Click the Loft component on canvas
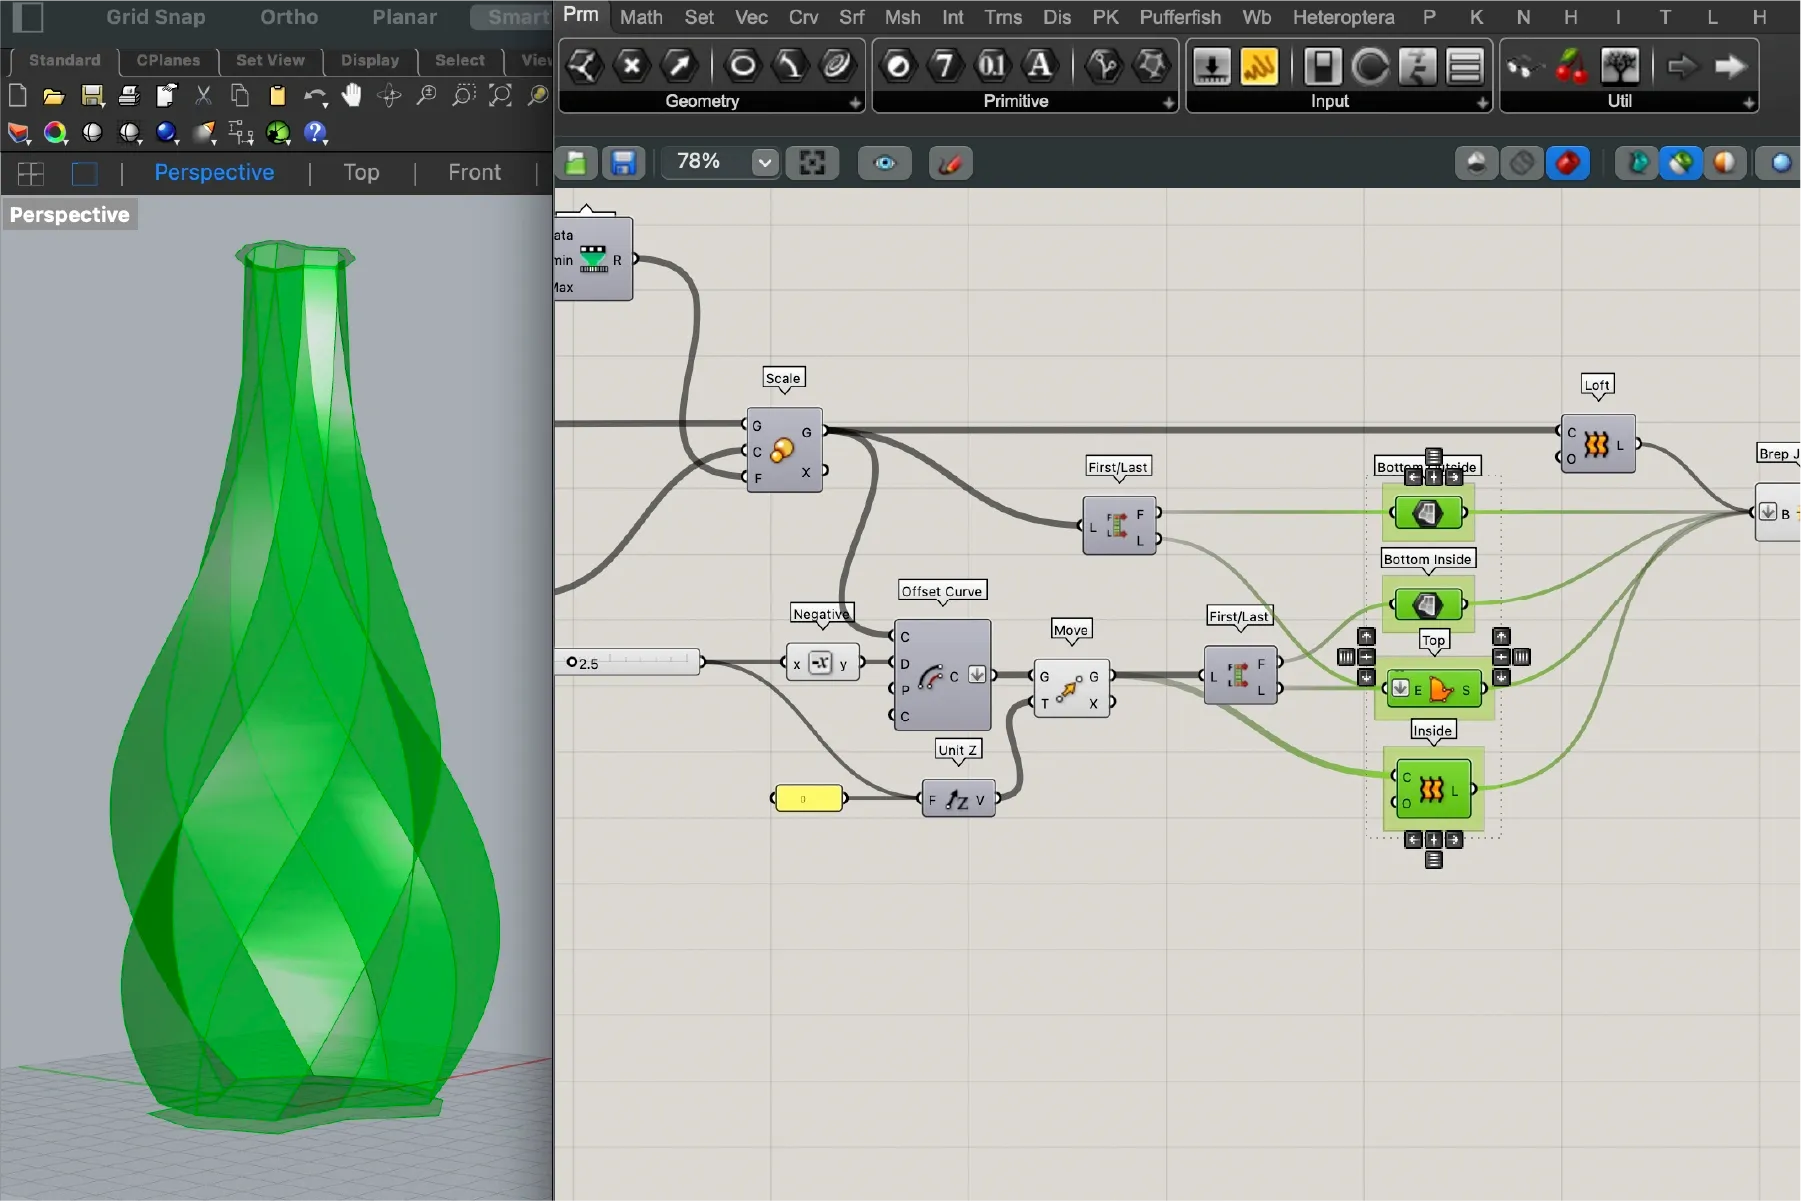The height and width of the screenshot is (1201, 1801). tap(1597, 444)
